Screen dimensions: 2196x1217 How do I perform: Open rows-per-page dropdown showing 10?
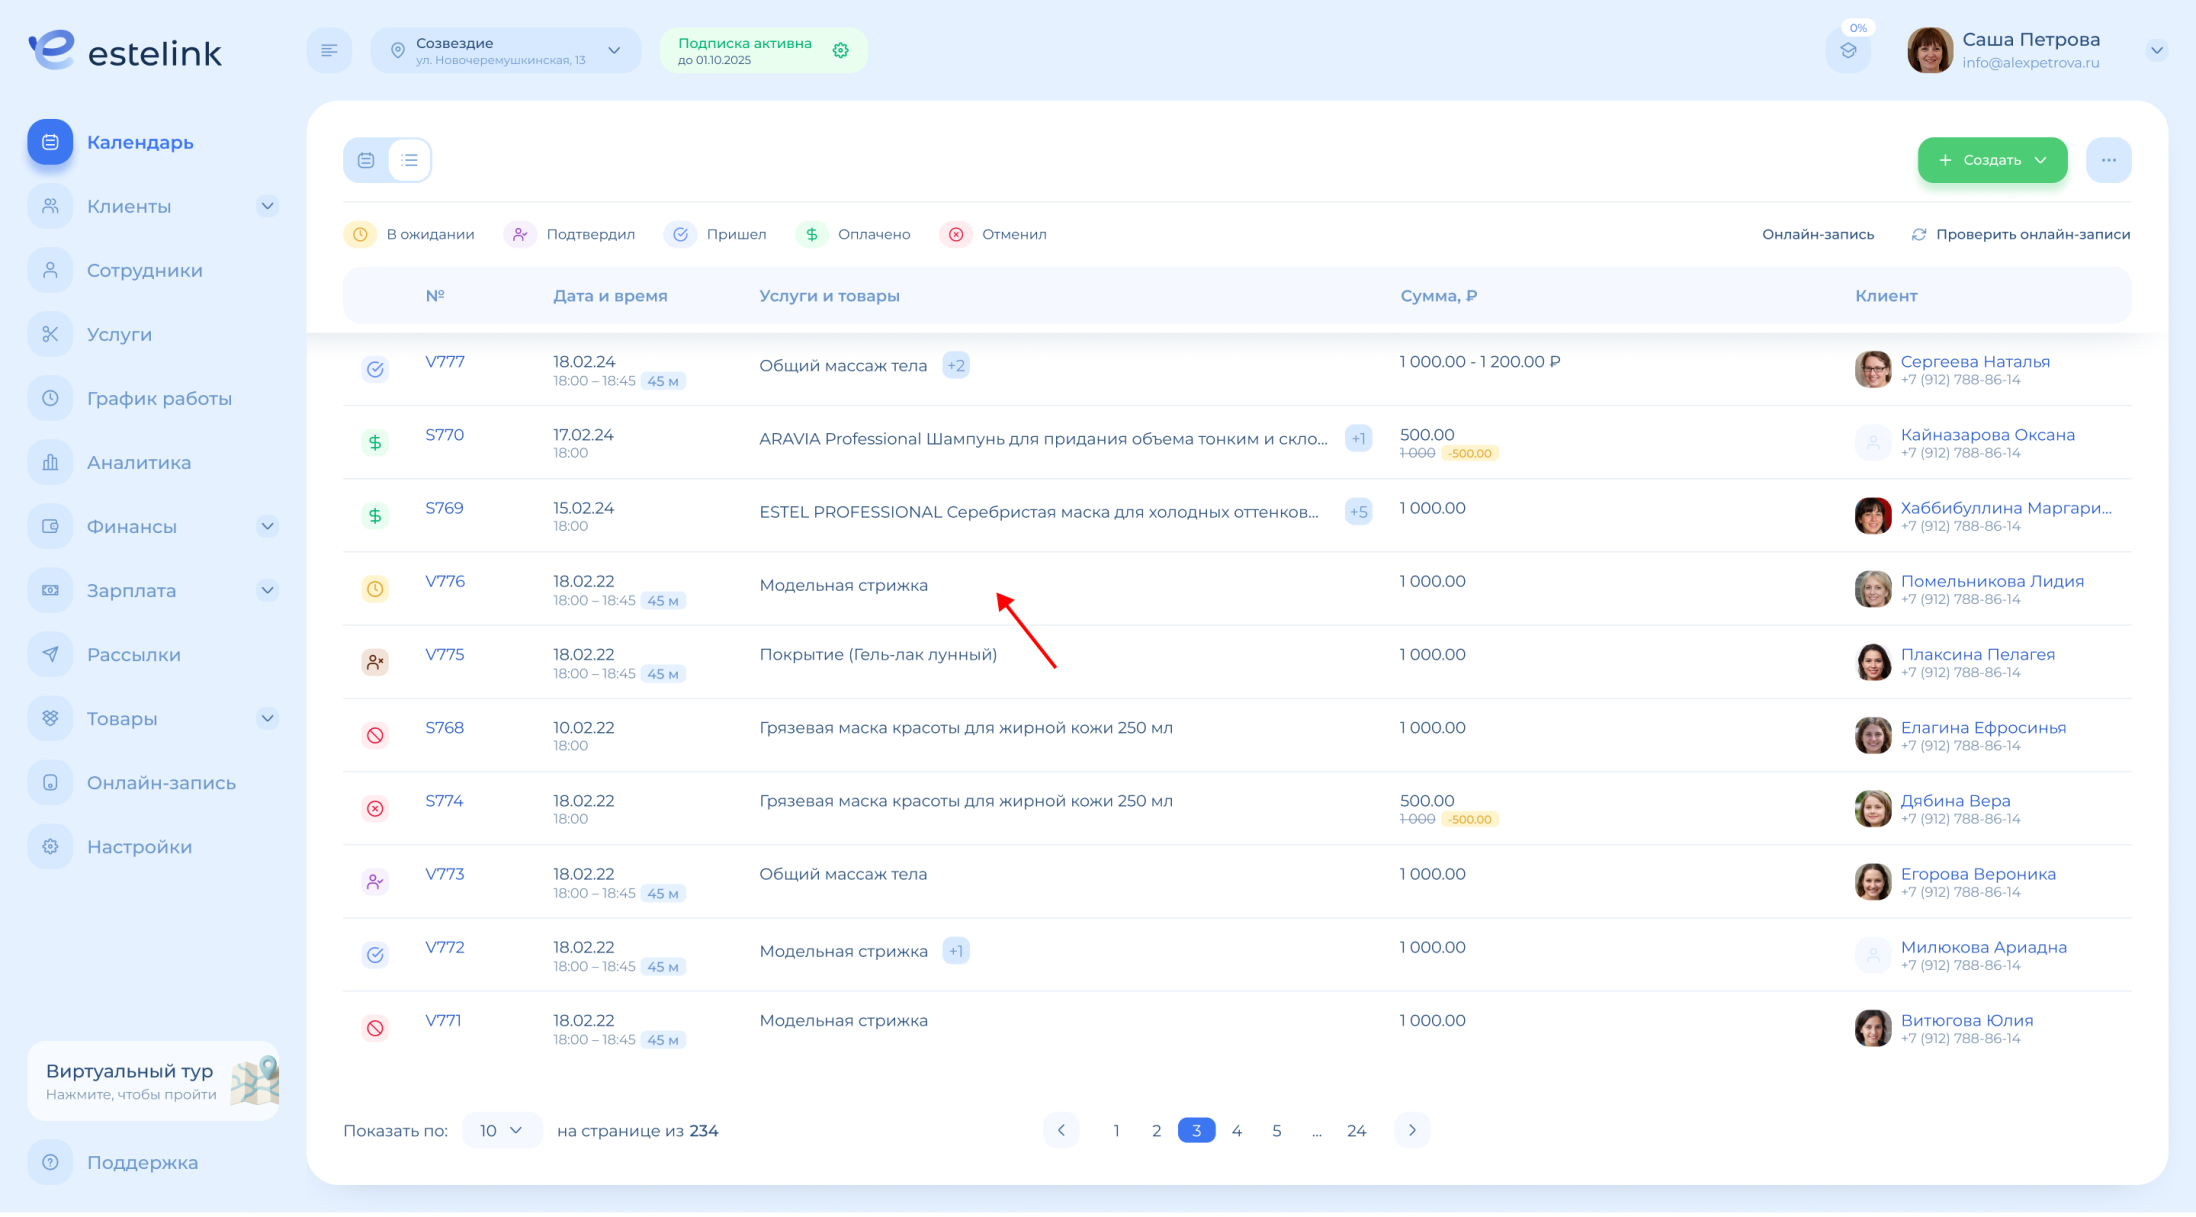pyautogui.click(x=501, y=1130)
